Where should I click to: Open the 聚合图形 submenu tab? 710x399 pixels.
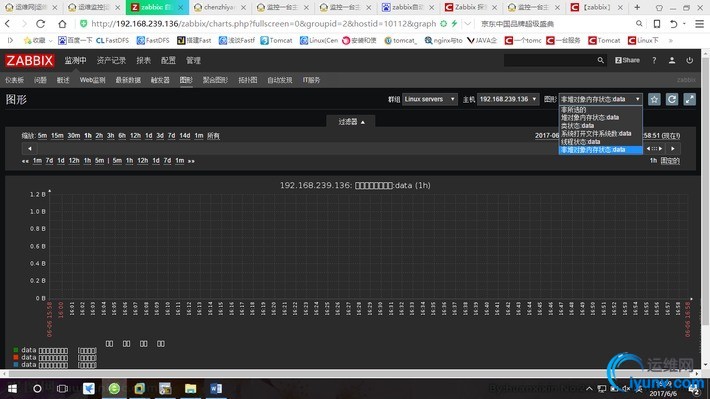pos(215,80)
